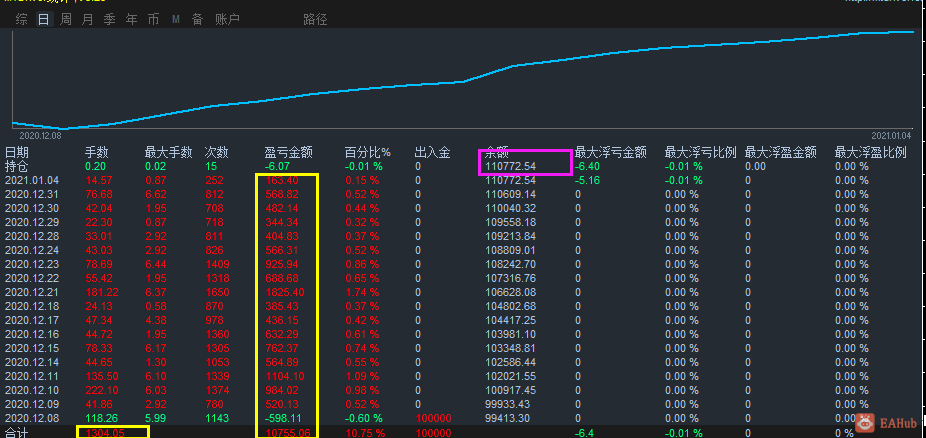Click the floating loss value -5.16
This screenshot has height=438, width=926.
click(588, 180)
